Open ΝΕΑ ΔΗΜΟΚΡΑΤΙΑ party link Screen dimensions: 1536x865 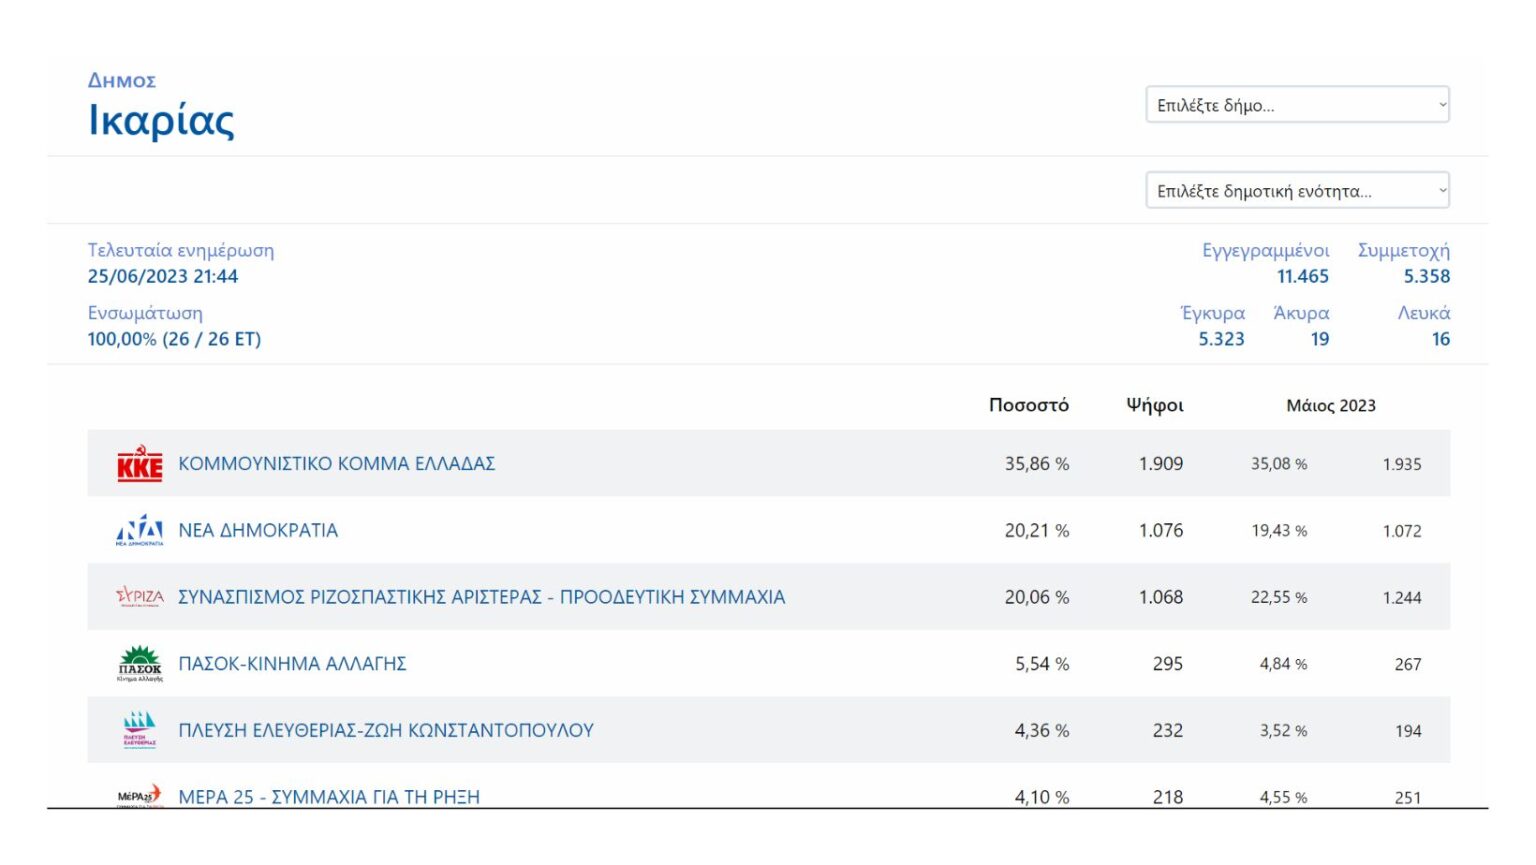[x=258, y=531]
